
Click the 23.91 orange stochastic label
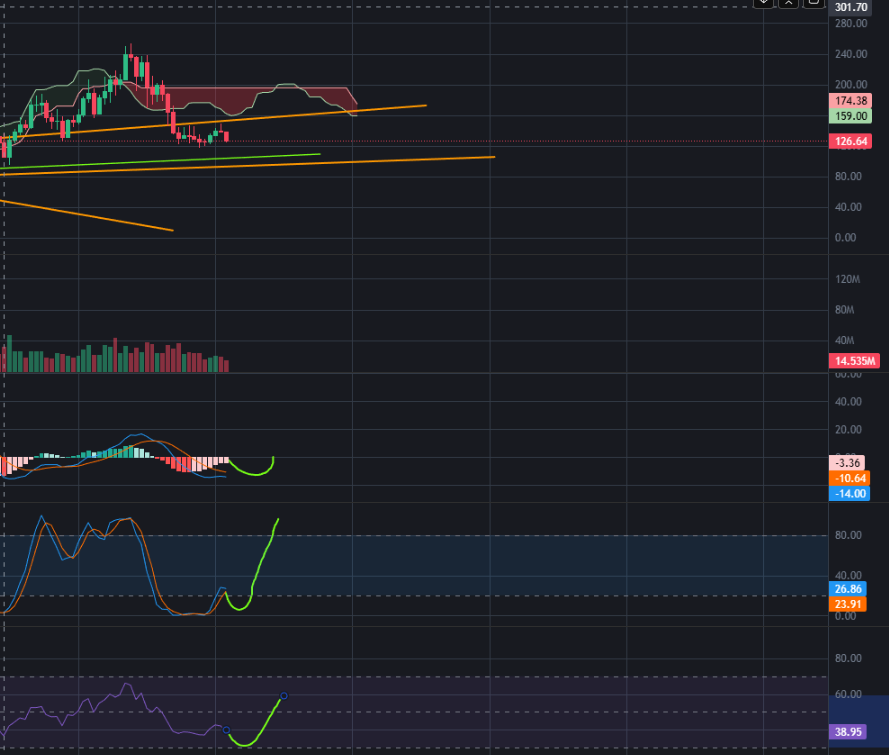[x=849, y=604]
